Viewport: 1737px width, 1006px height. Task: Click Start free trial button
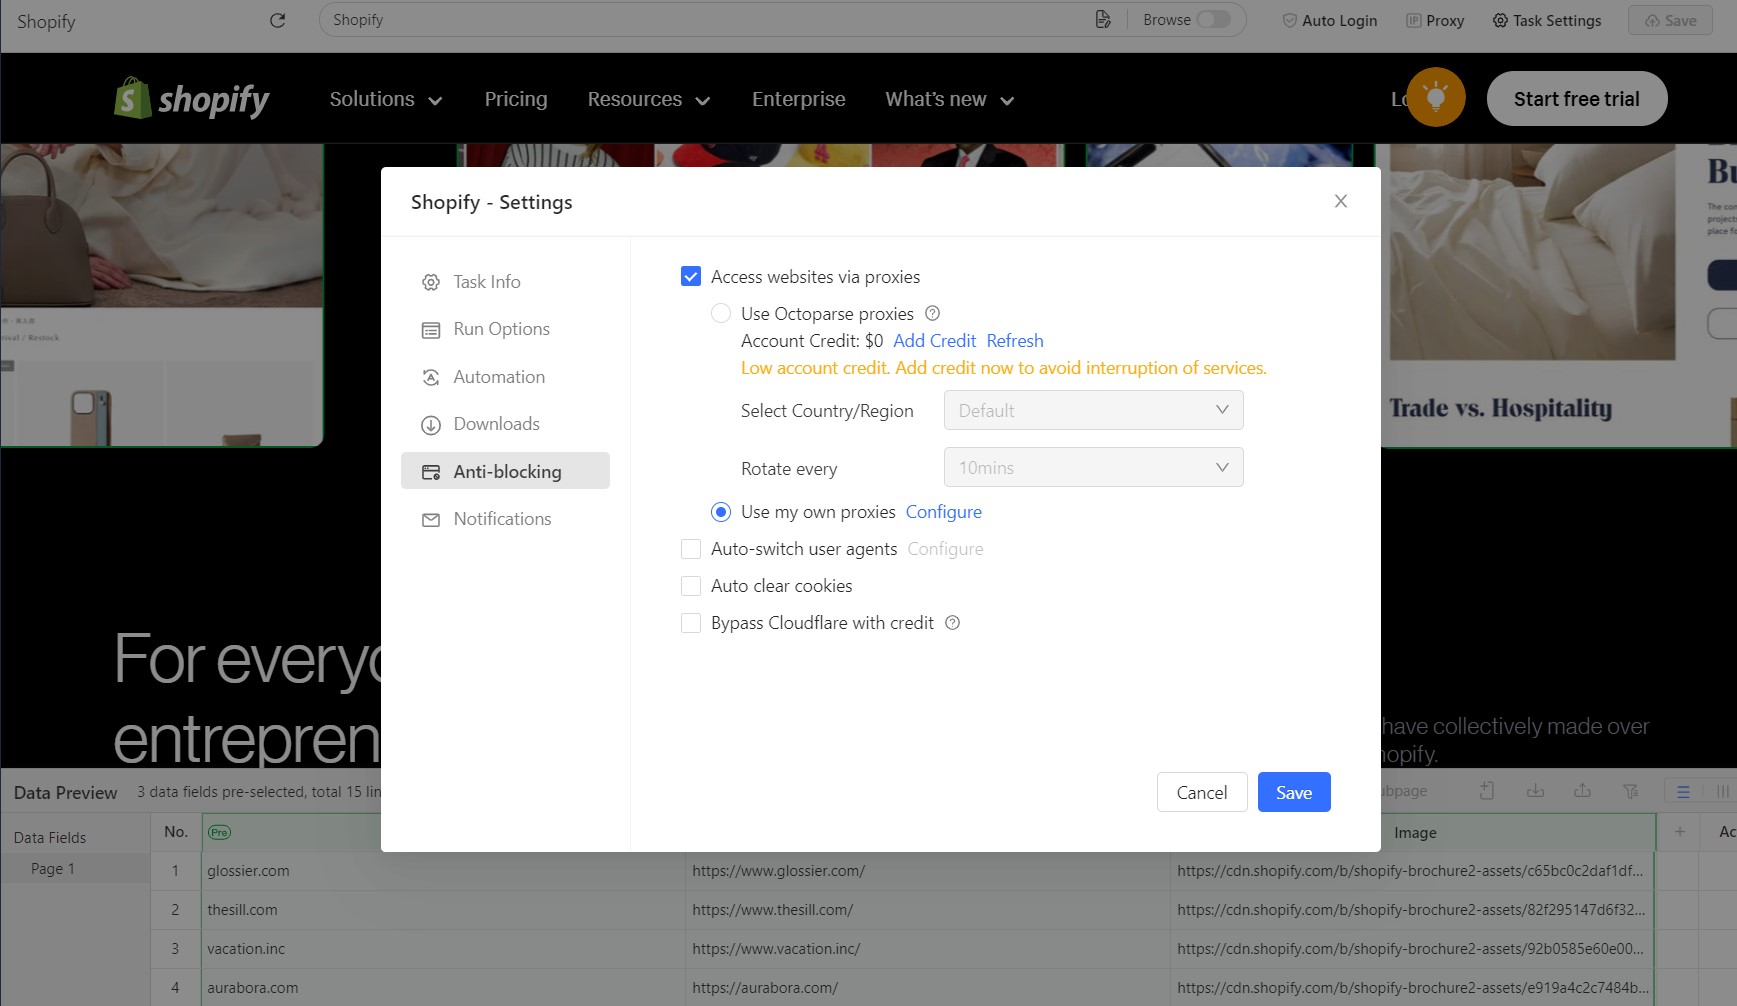coord(1577,99)
